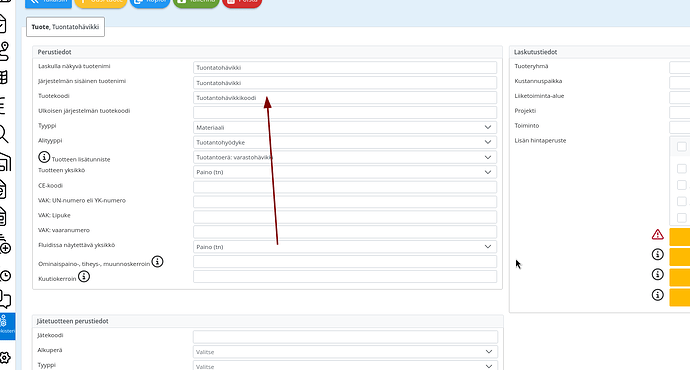Open the clock icon in the sidebar

coord(5,276)
